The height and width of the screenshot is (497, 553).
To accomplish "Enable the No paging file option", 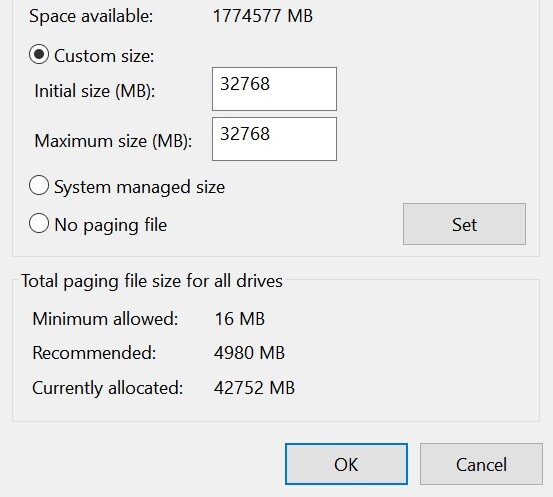I will pos(39,223).
